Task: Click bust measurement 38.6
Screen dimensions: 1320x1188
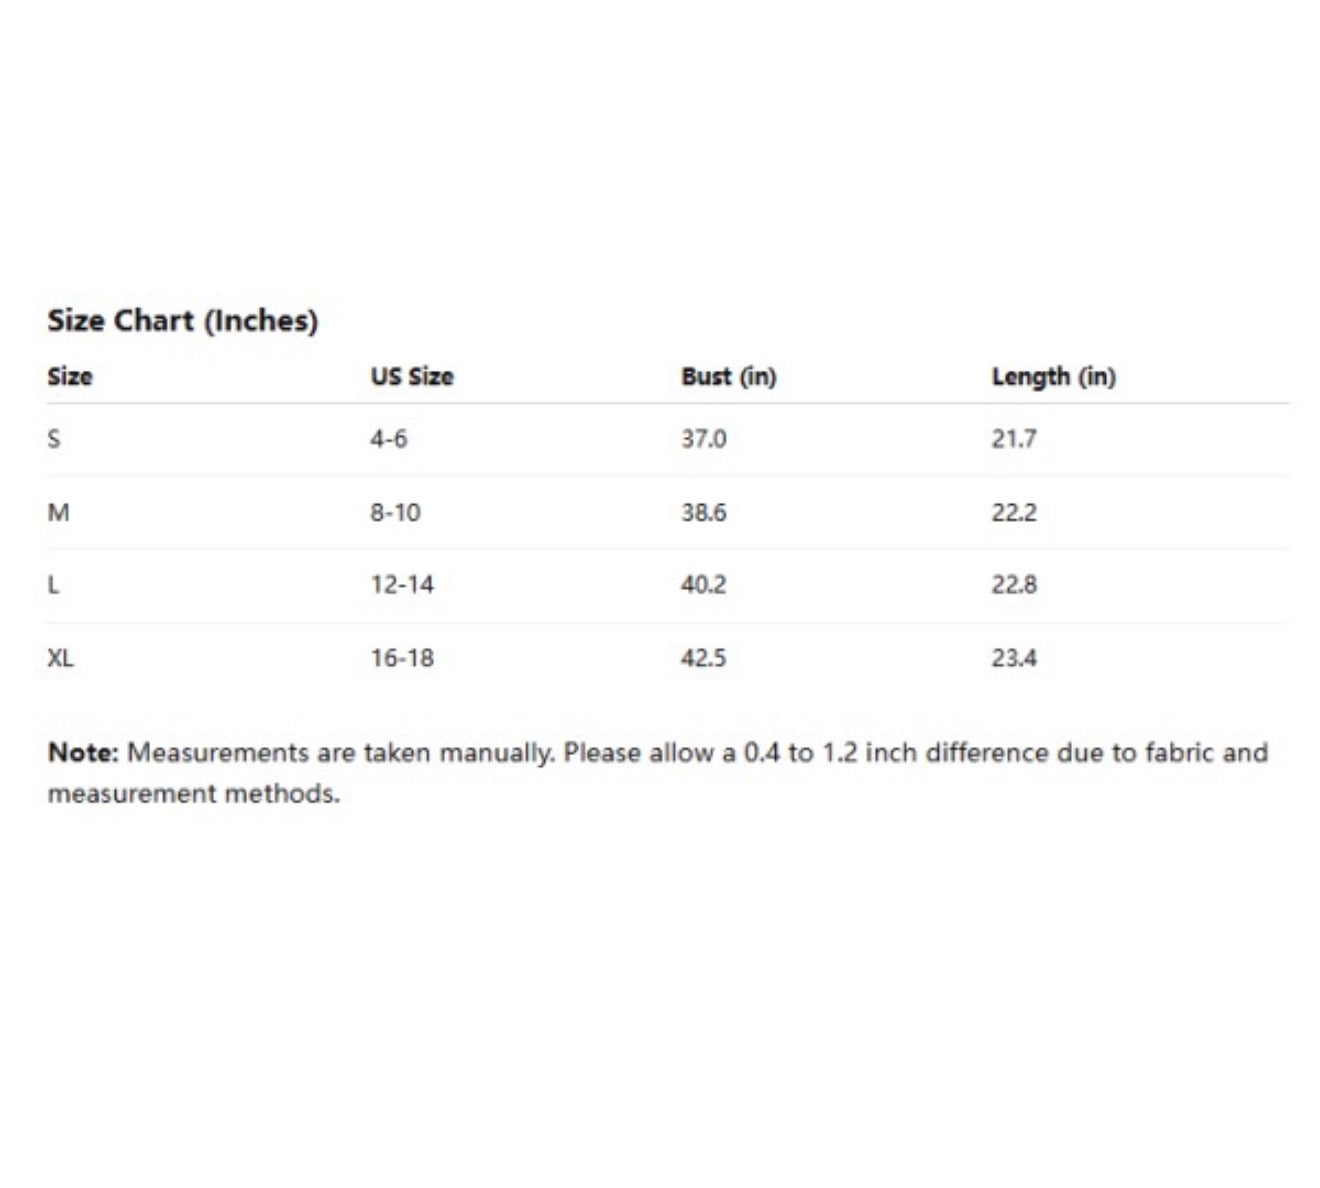Action: tap(704, 513)
